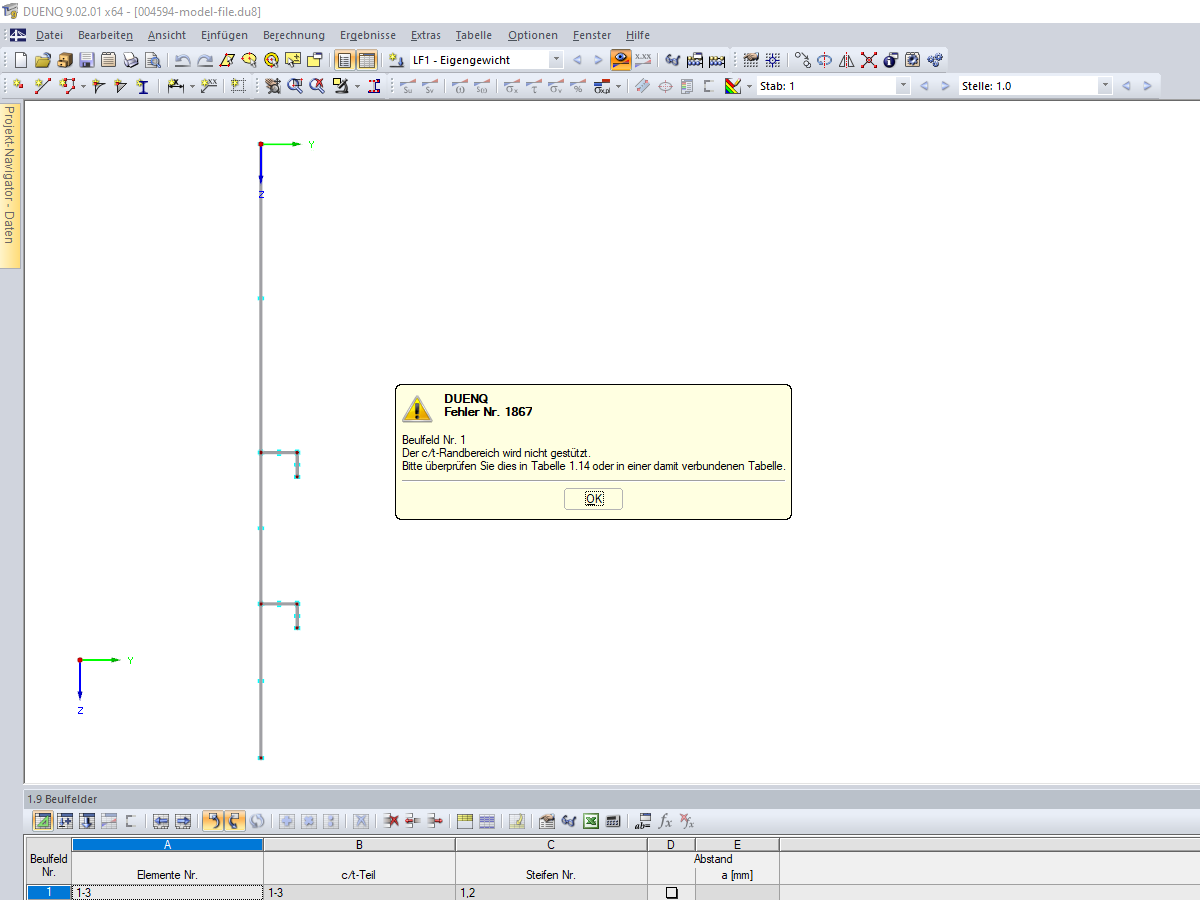This screenshot has width=1200, height=900.
Task: Click the fx formula icon in table toolbar
Action: (665, 821)
